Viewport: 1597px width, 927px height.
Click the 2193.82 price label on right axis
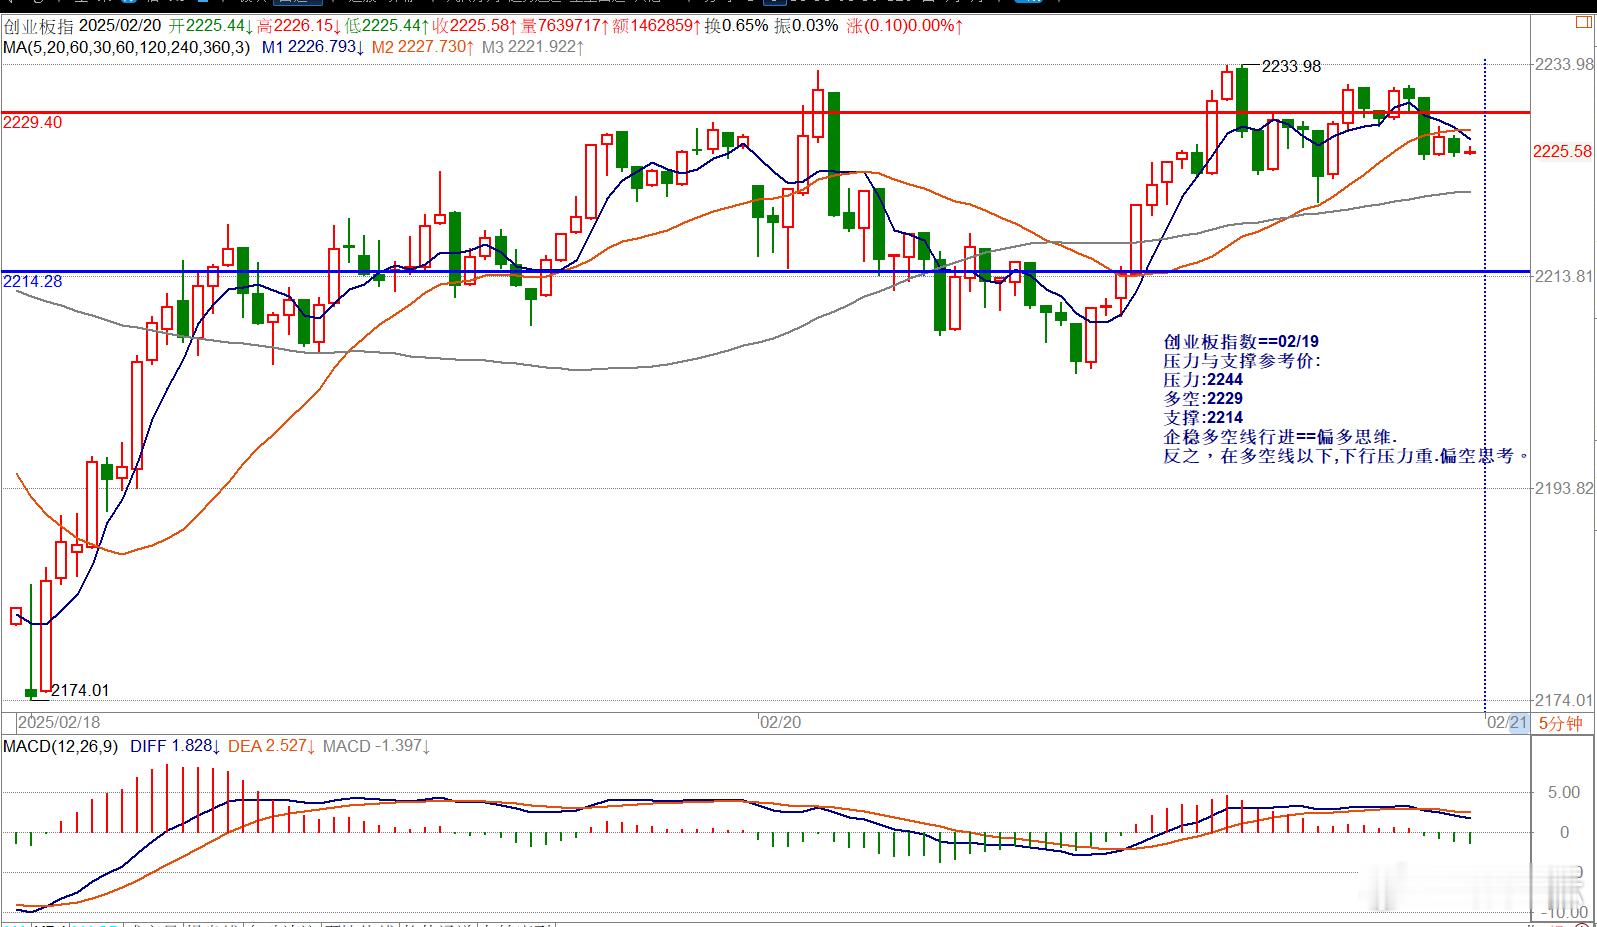pos(1564,488)
